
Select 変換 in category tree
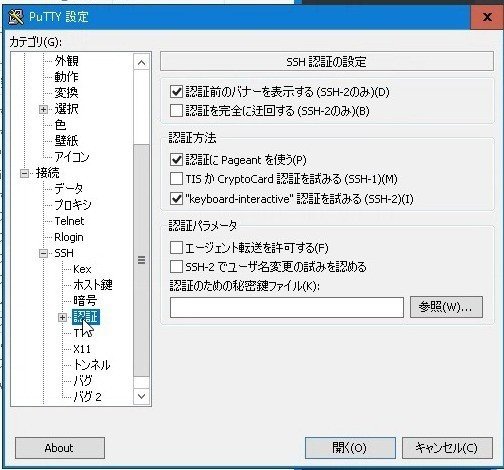(x=67, y=93)
